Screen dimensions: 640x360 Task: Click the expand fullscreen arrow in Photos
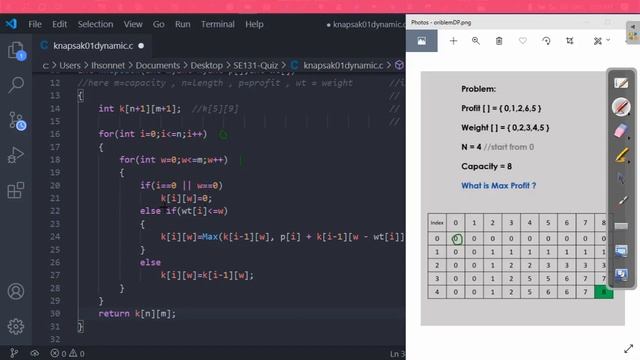tap(629, 348)
